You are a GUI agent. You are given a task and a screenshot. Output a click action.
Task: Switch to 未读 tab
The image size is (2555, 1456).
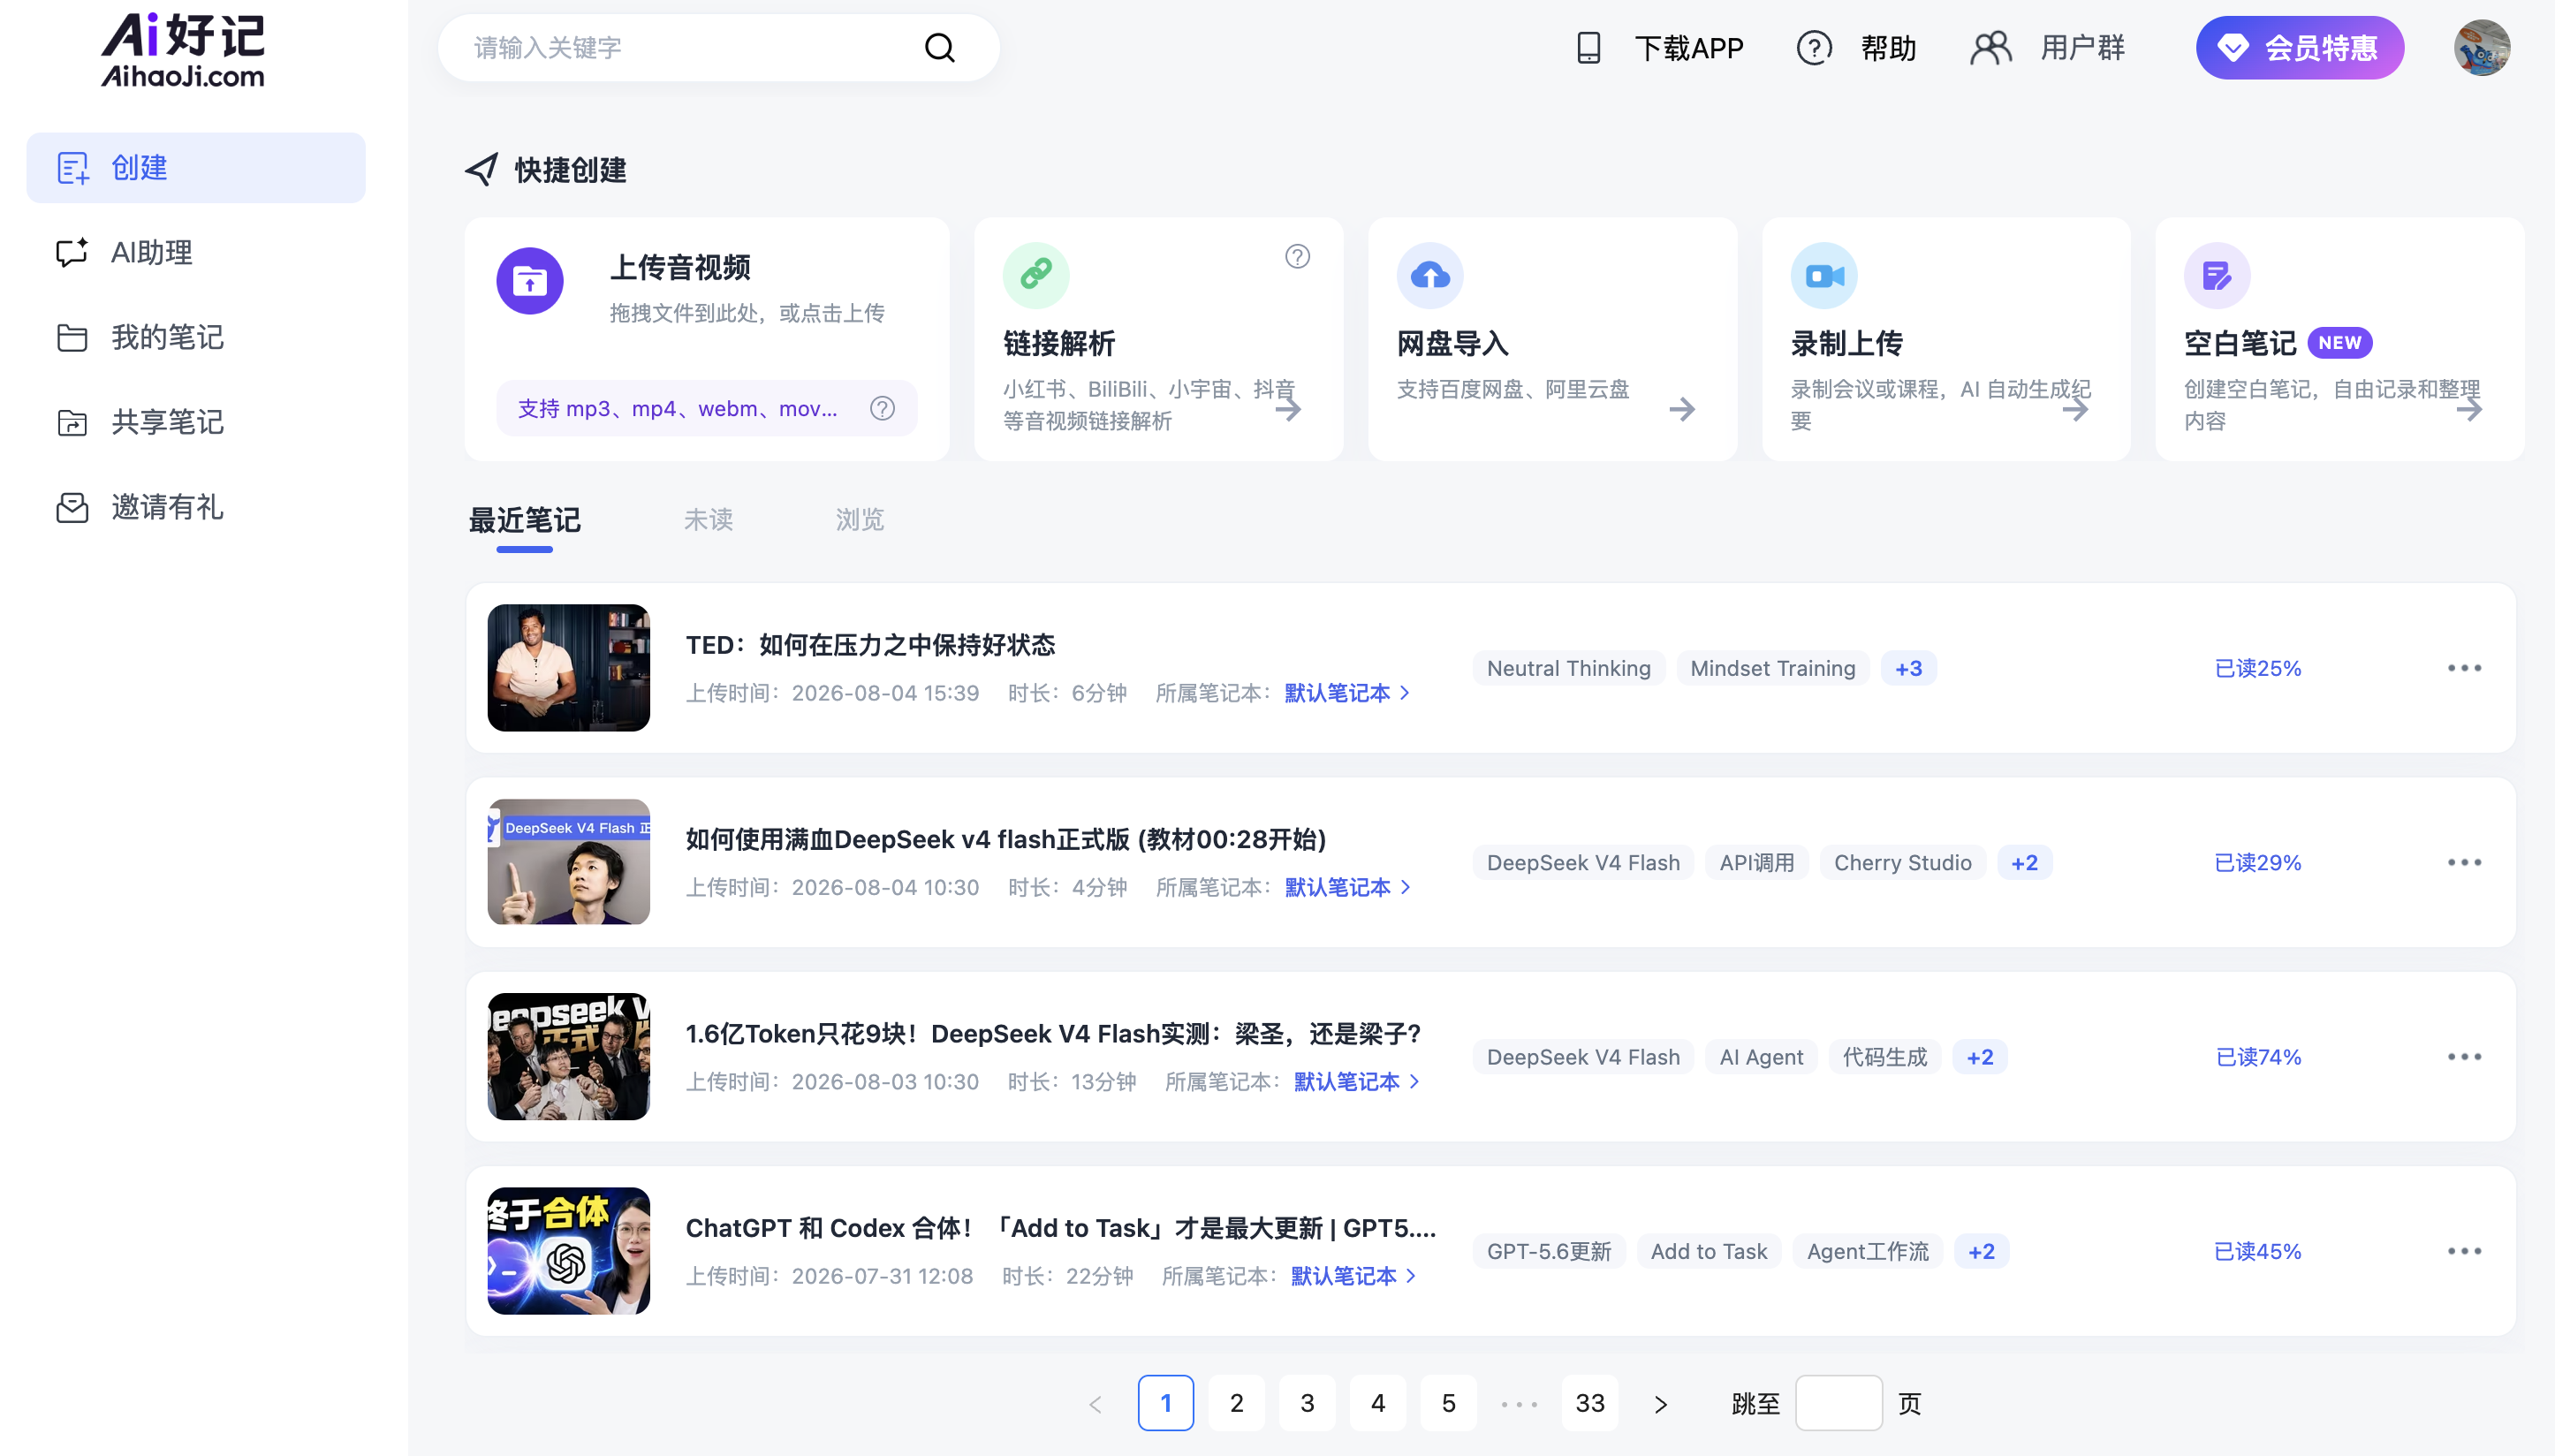[x=708, y=520]
